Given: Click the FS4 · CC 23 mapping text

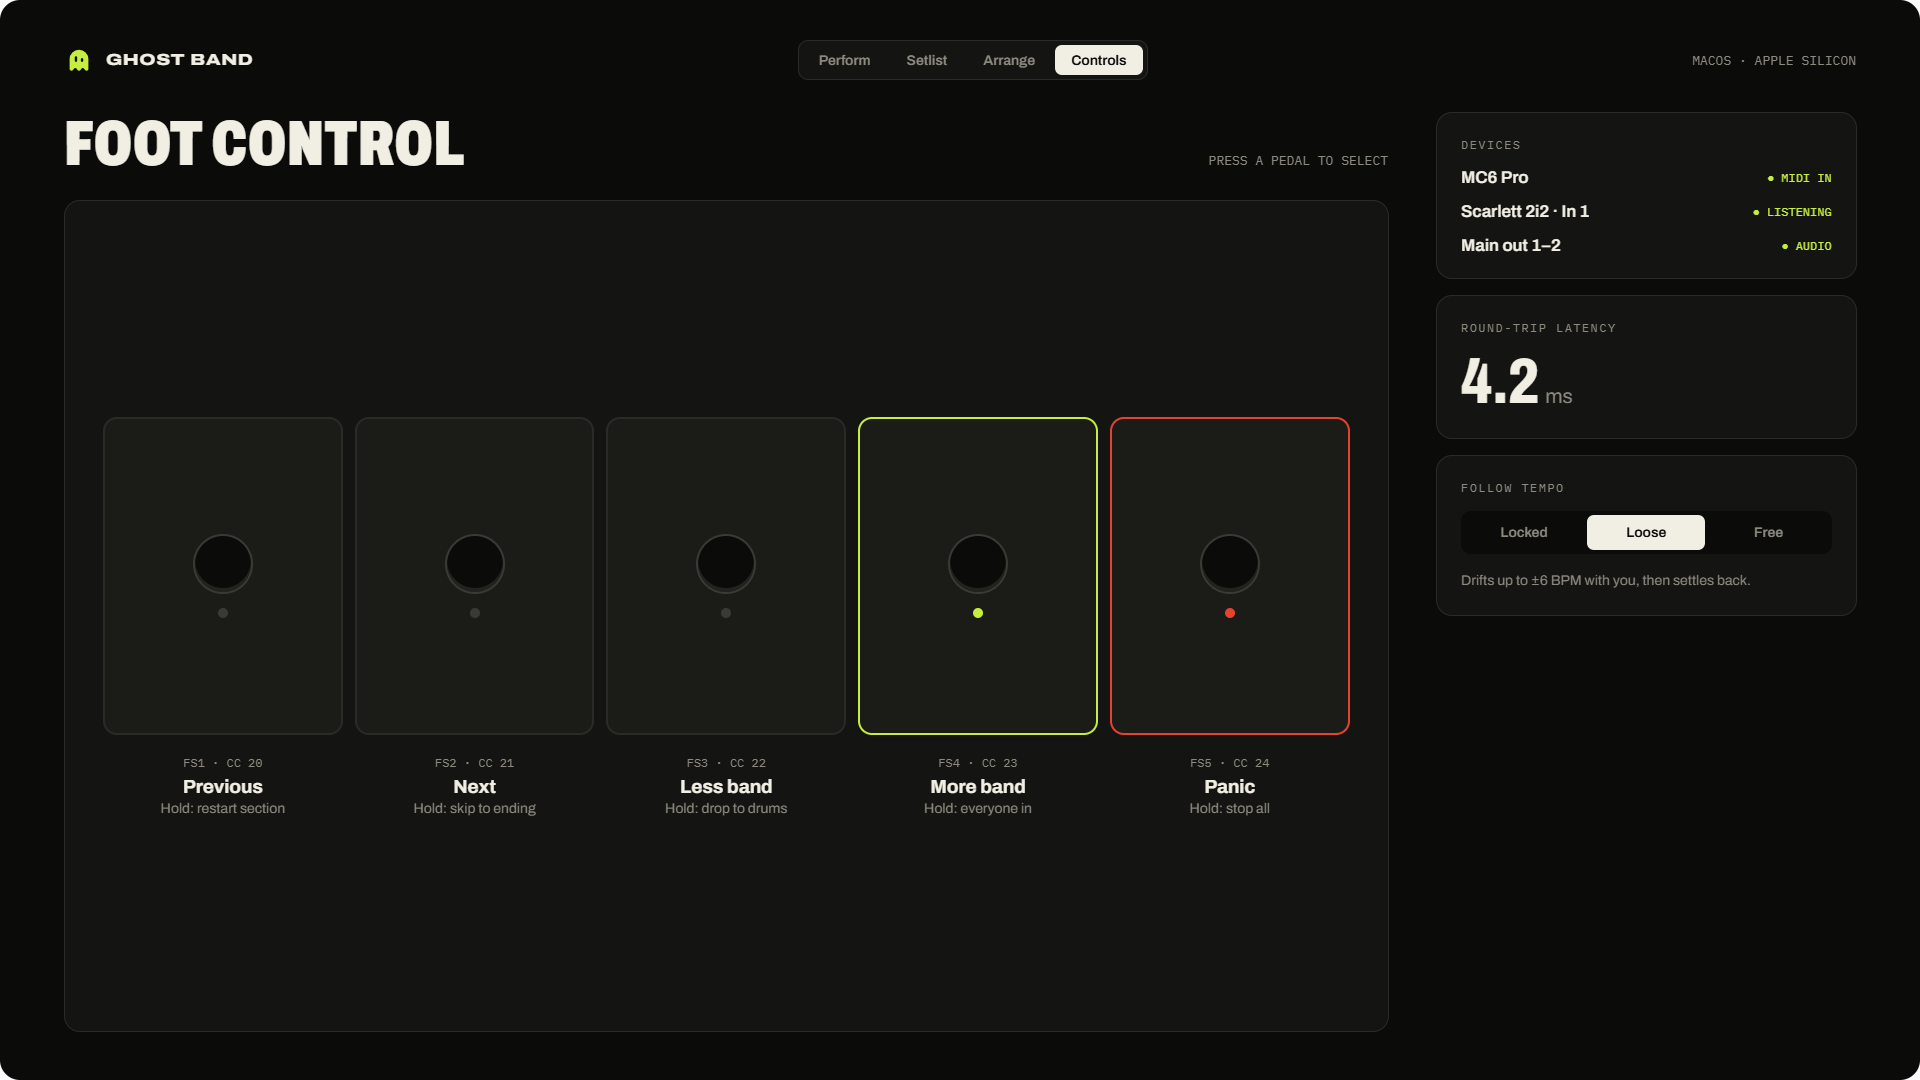Looking at the screenshot, I should click(978, 763).
